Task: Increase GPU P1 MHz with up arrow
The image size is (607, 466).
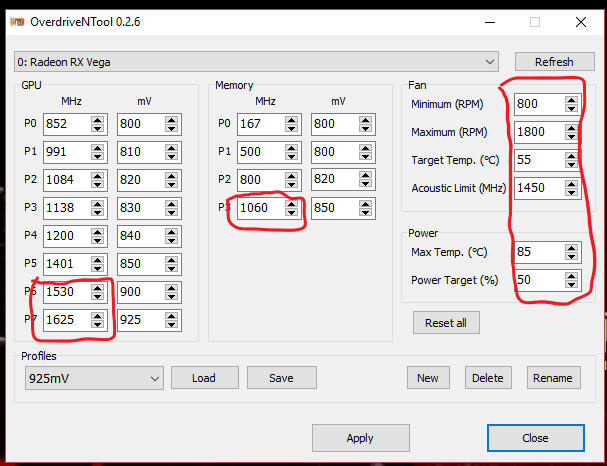Action: tap(98, 148)
